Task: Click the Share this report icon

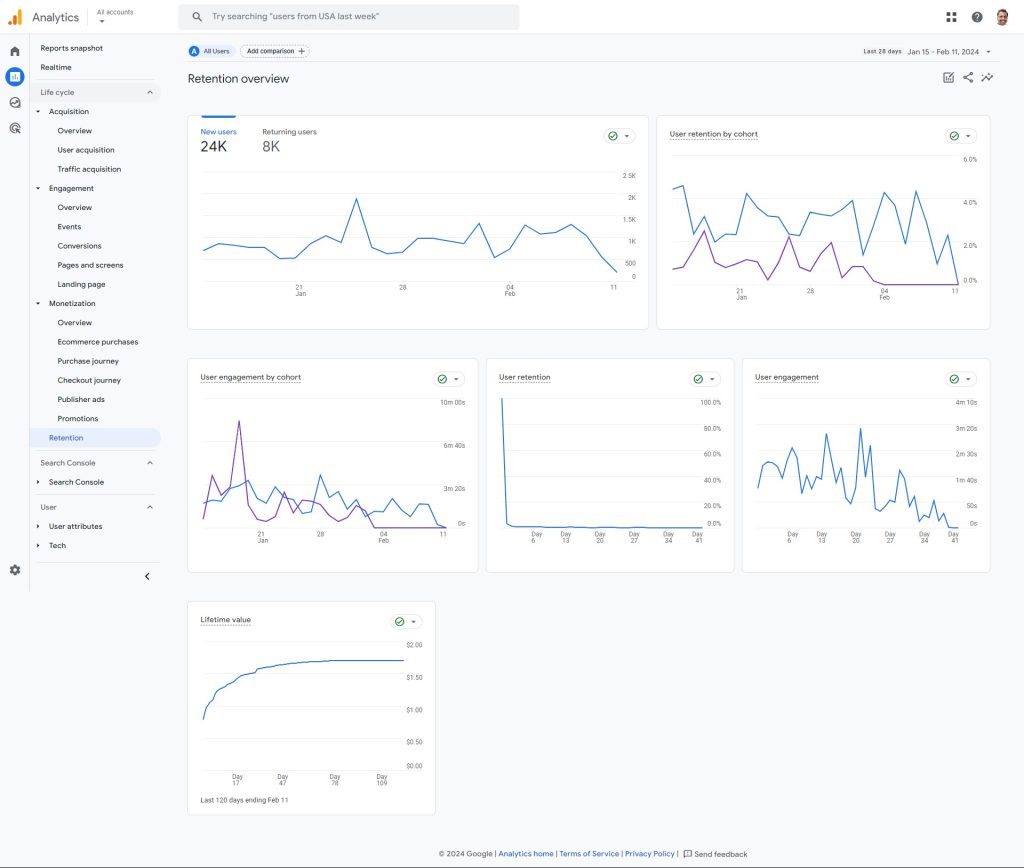Action: point(968,78)
